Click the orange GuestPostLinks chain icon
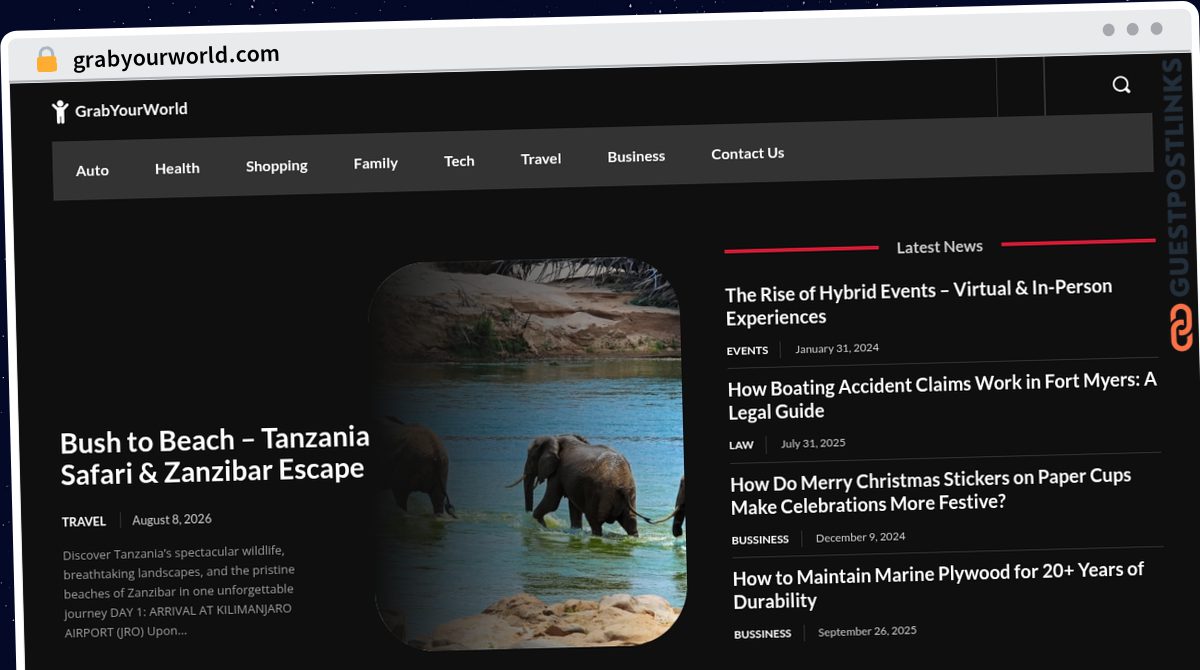 tap(1182, 328)
